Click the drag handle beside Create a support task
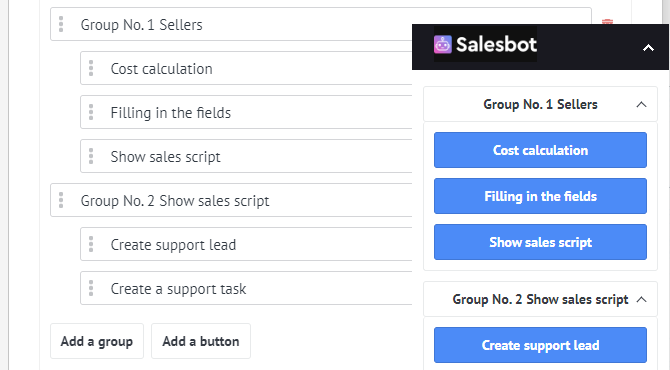The width and height of the screenshot is (670, 370). [91, 288]
